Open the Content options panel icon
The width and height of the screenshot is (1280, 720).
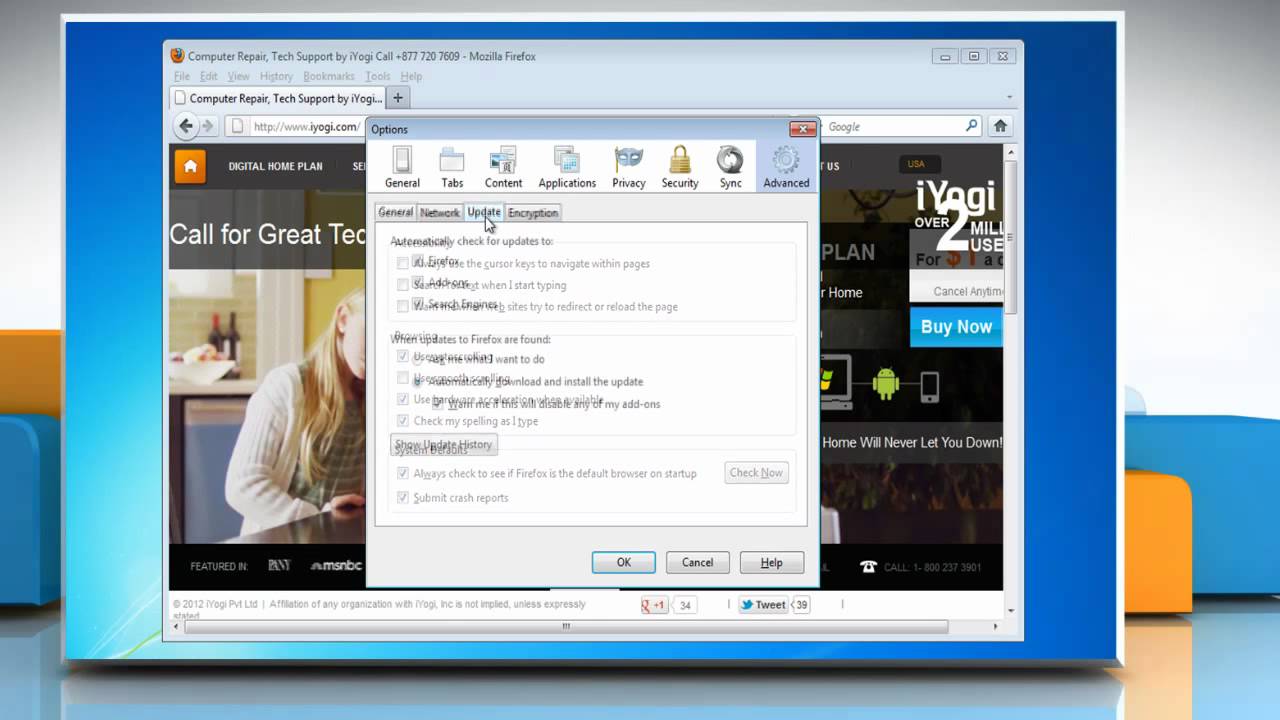click(x=503, y=167)
